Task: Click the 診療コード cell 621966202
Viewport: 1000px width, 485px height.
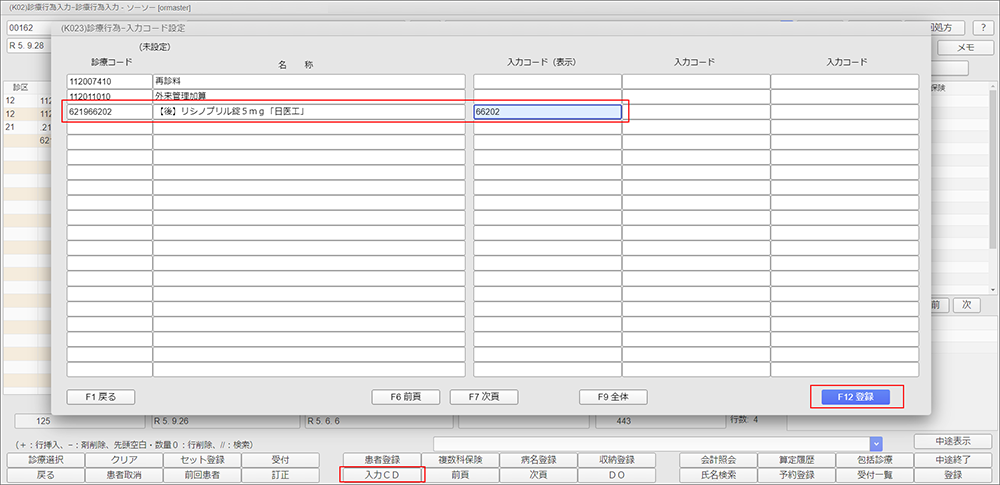Action: [x=108, y=112]
